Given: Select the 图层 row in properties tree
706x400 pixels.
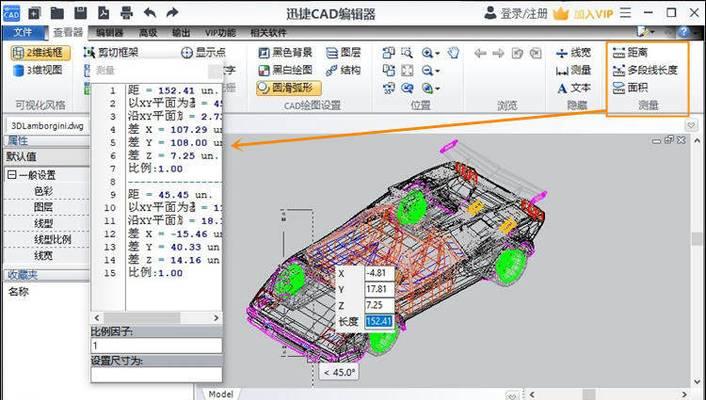Looking at the screenshot, I should 46,207.
